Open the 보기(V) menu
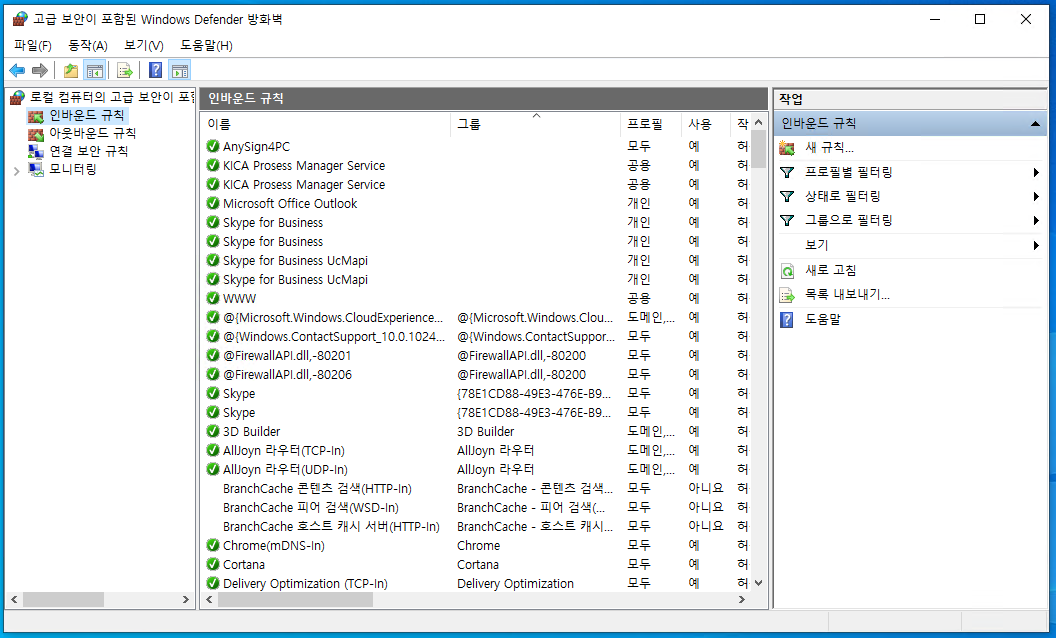The height and width of the screenshot is (638, 1056). click(x=143, y=45)
